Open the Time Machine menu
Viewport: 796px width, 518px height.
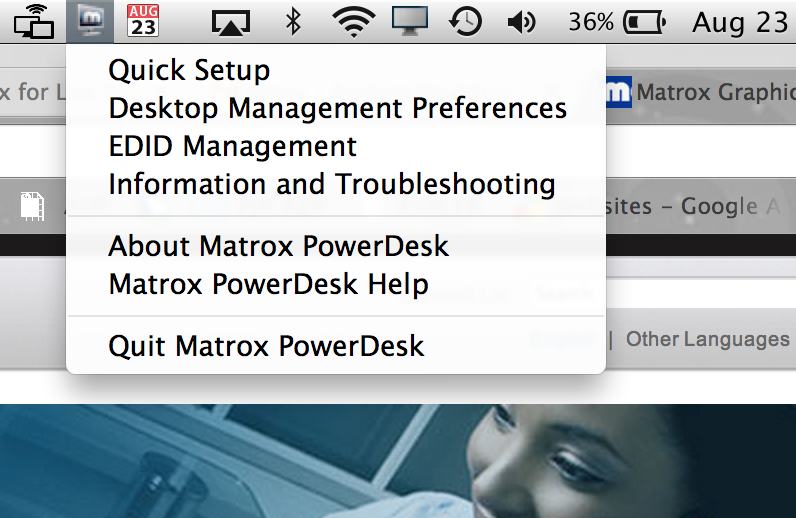(x=465, y=21)
